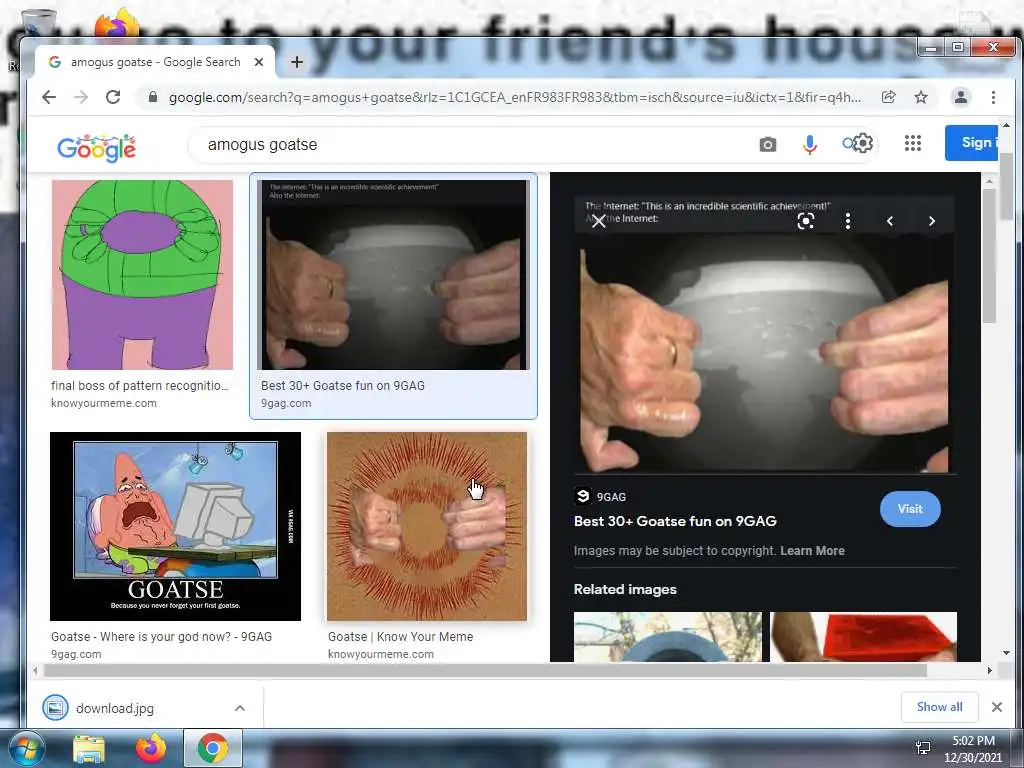1024x768 pixels.
Task: Open Patrick GOATSE poster thumbnail
Action: coord(176,526)
